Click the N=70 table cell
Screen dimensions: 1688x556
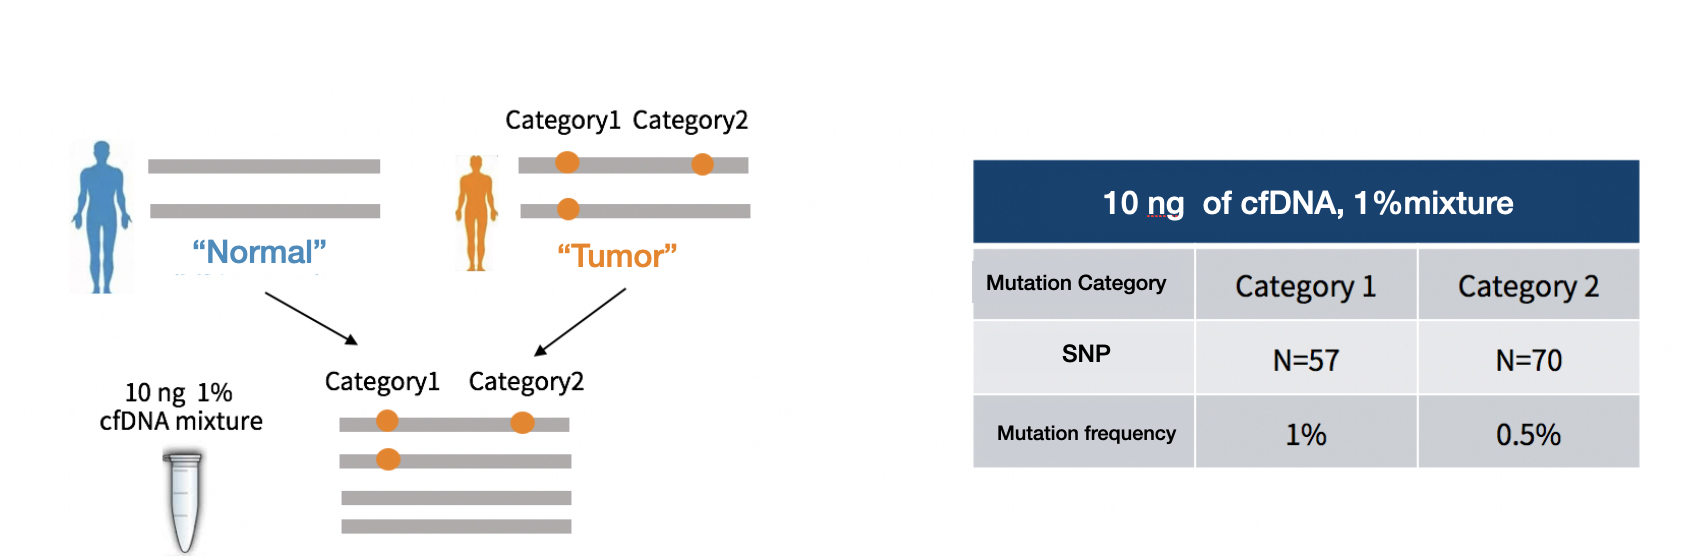(1529, 358)
